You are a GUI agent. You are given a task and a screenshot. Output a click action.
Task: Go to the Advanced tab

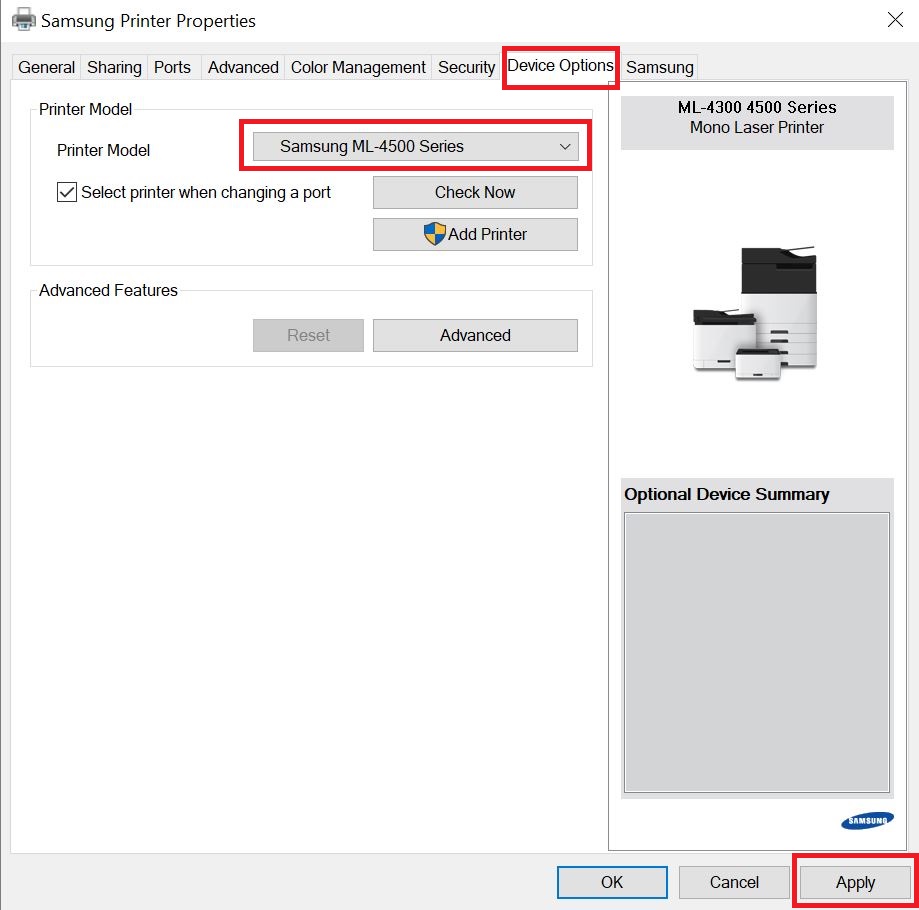[243, 67]
